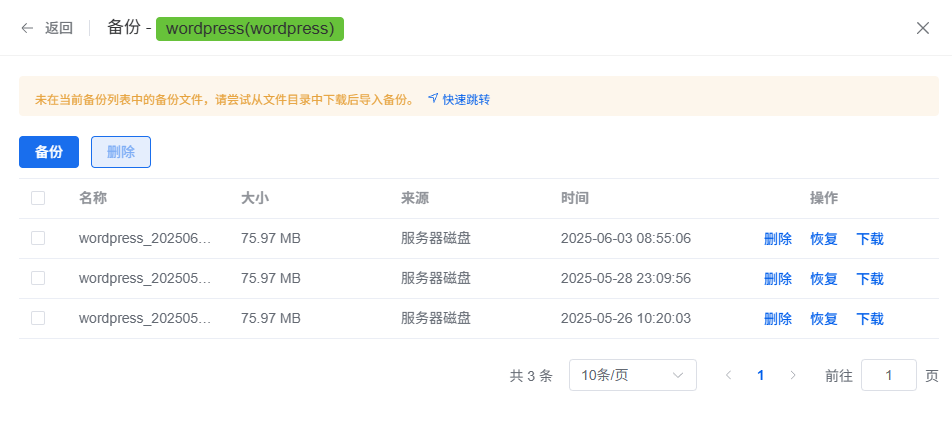952x423 pixels.
Task: Check the box for 2025-06-03 08:55:06 backup
Action: (38, 238)
